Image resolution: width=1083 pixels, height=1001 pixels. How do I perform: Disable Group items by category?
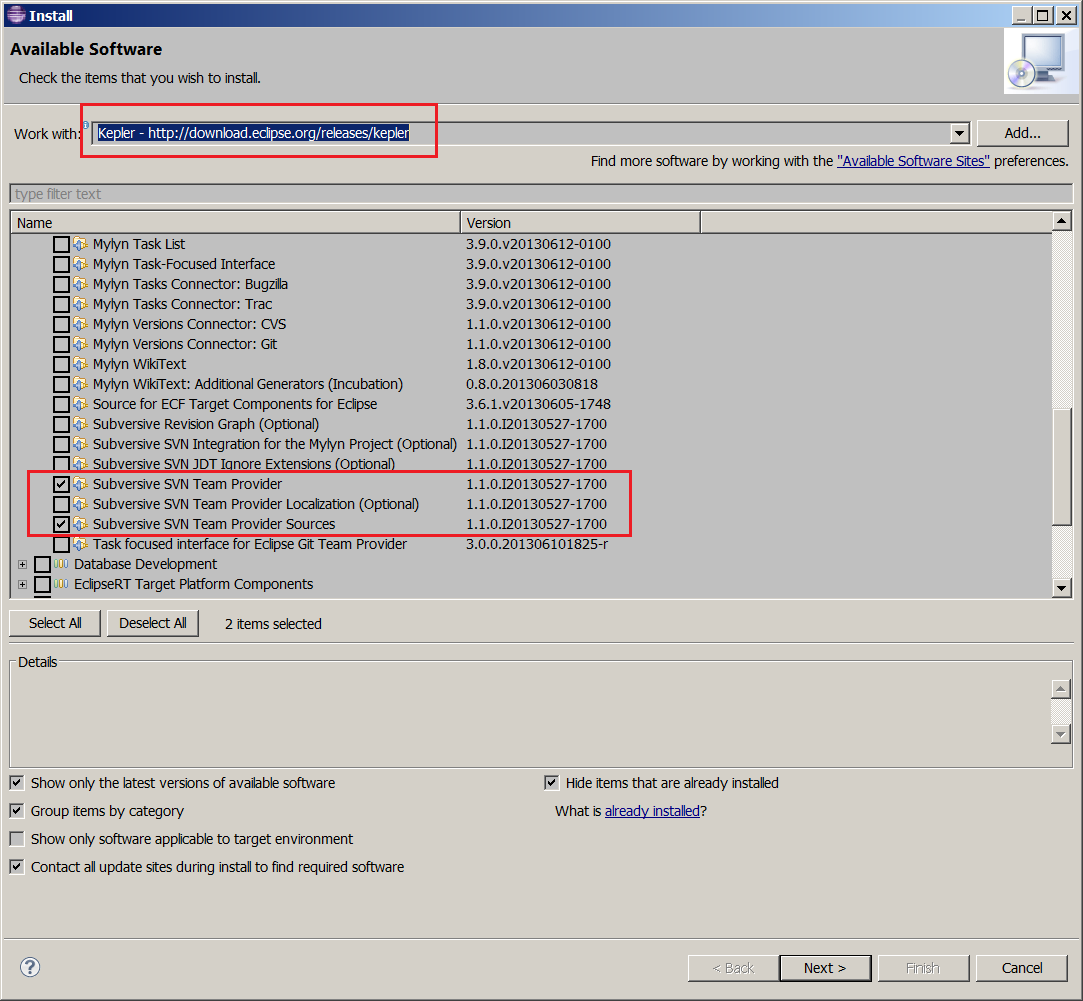[x=17, y=811]
